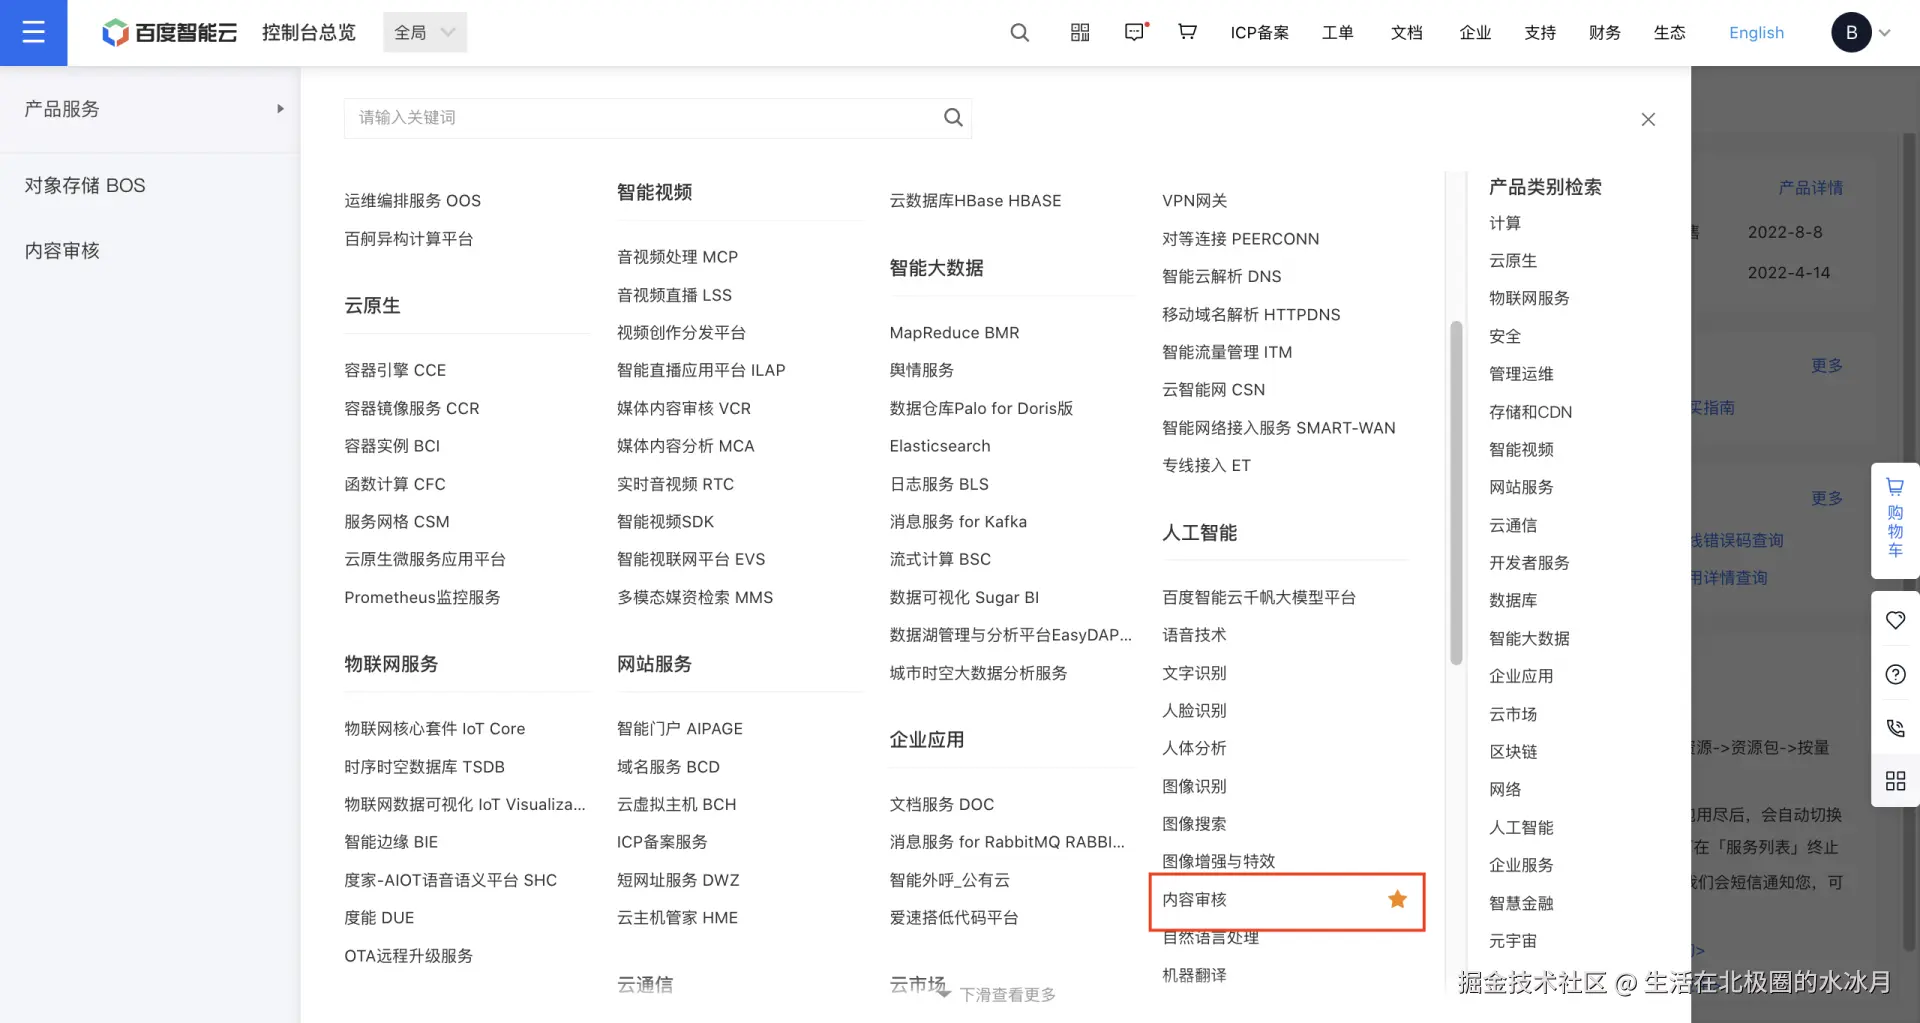Open 物联网核心套件 IoT Core

[434, 729]
